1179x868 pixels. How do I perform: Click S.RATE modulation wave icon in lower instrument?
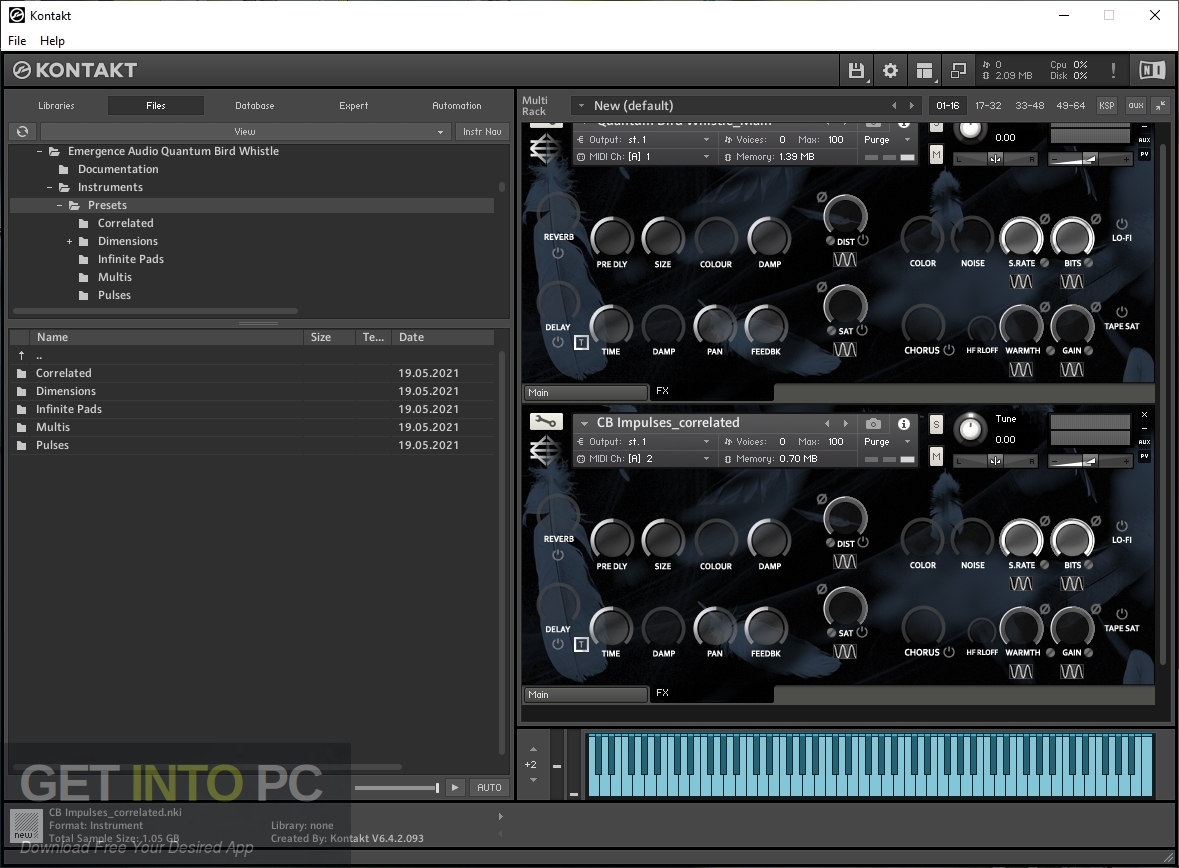tap(1020, 584)
